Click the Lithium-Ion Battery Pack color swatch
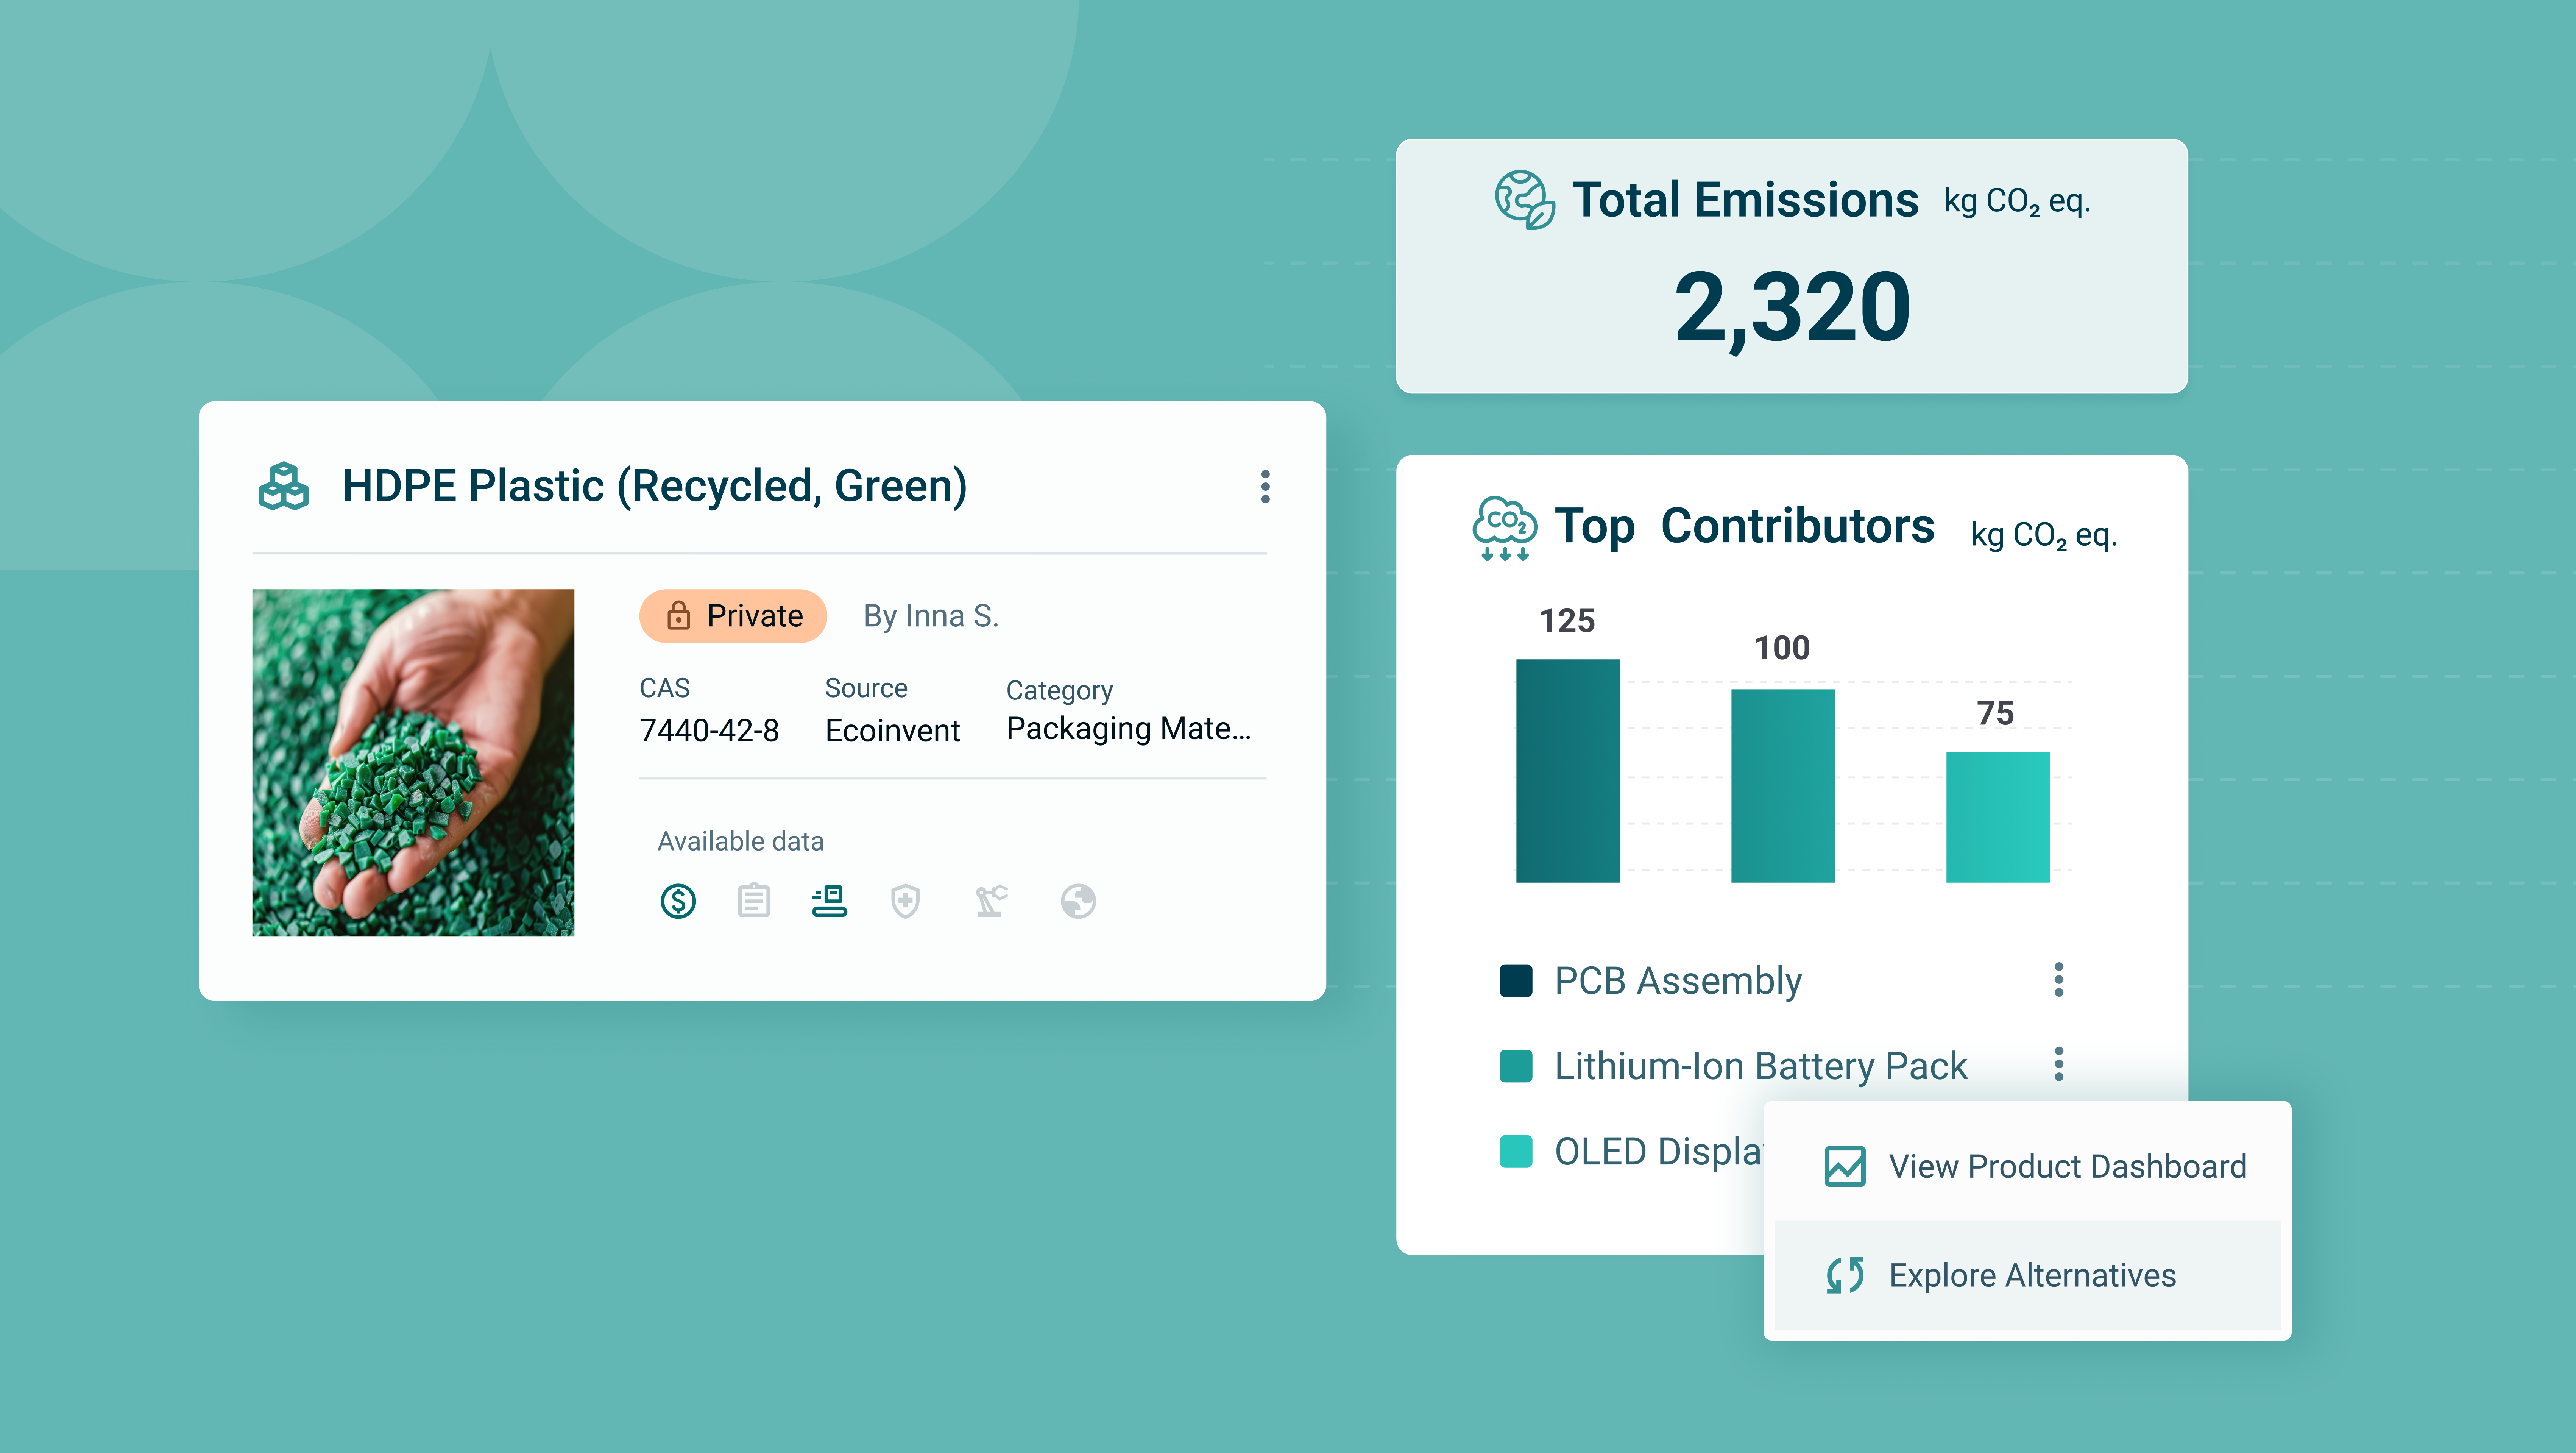This screenshot has width=2576, height=1453. [1516, 1066]
